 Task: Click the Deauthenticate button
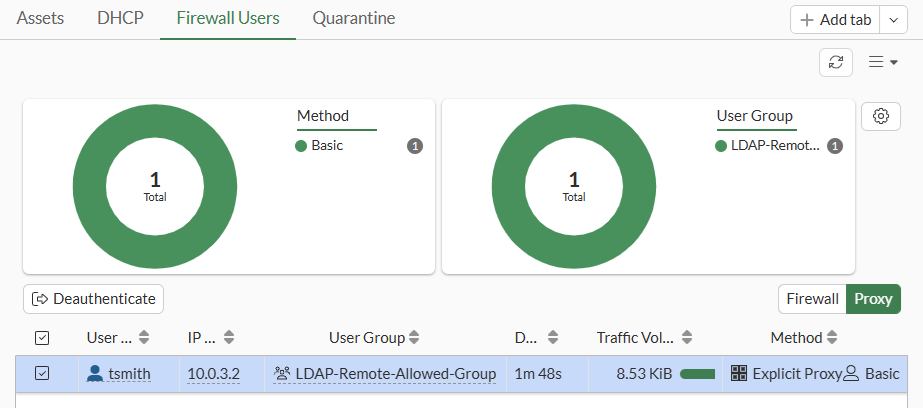pos(93,299)
